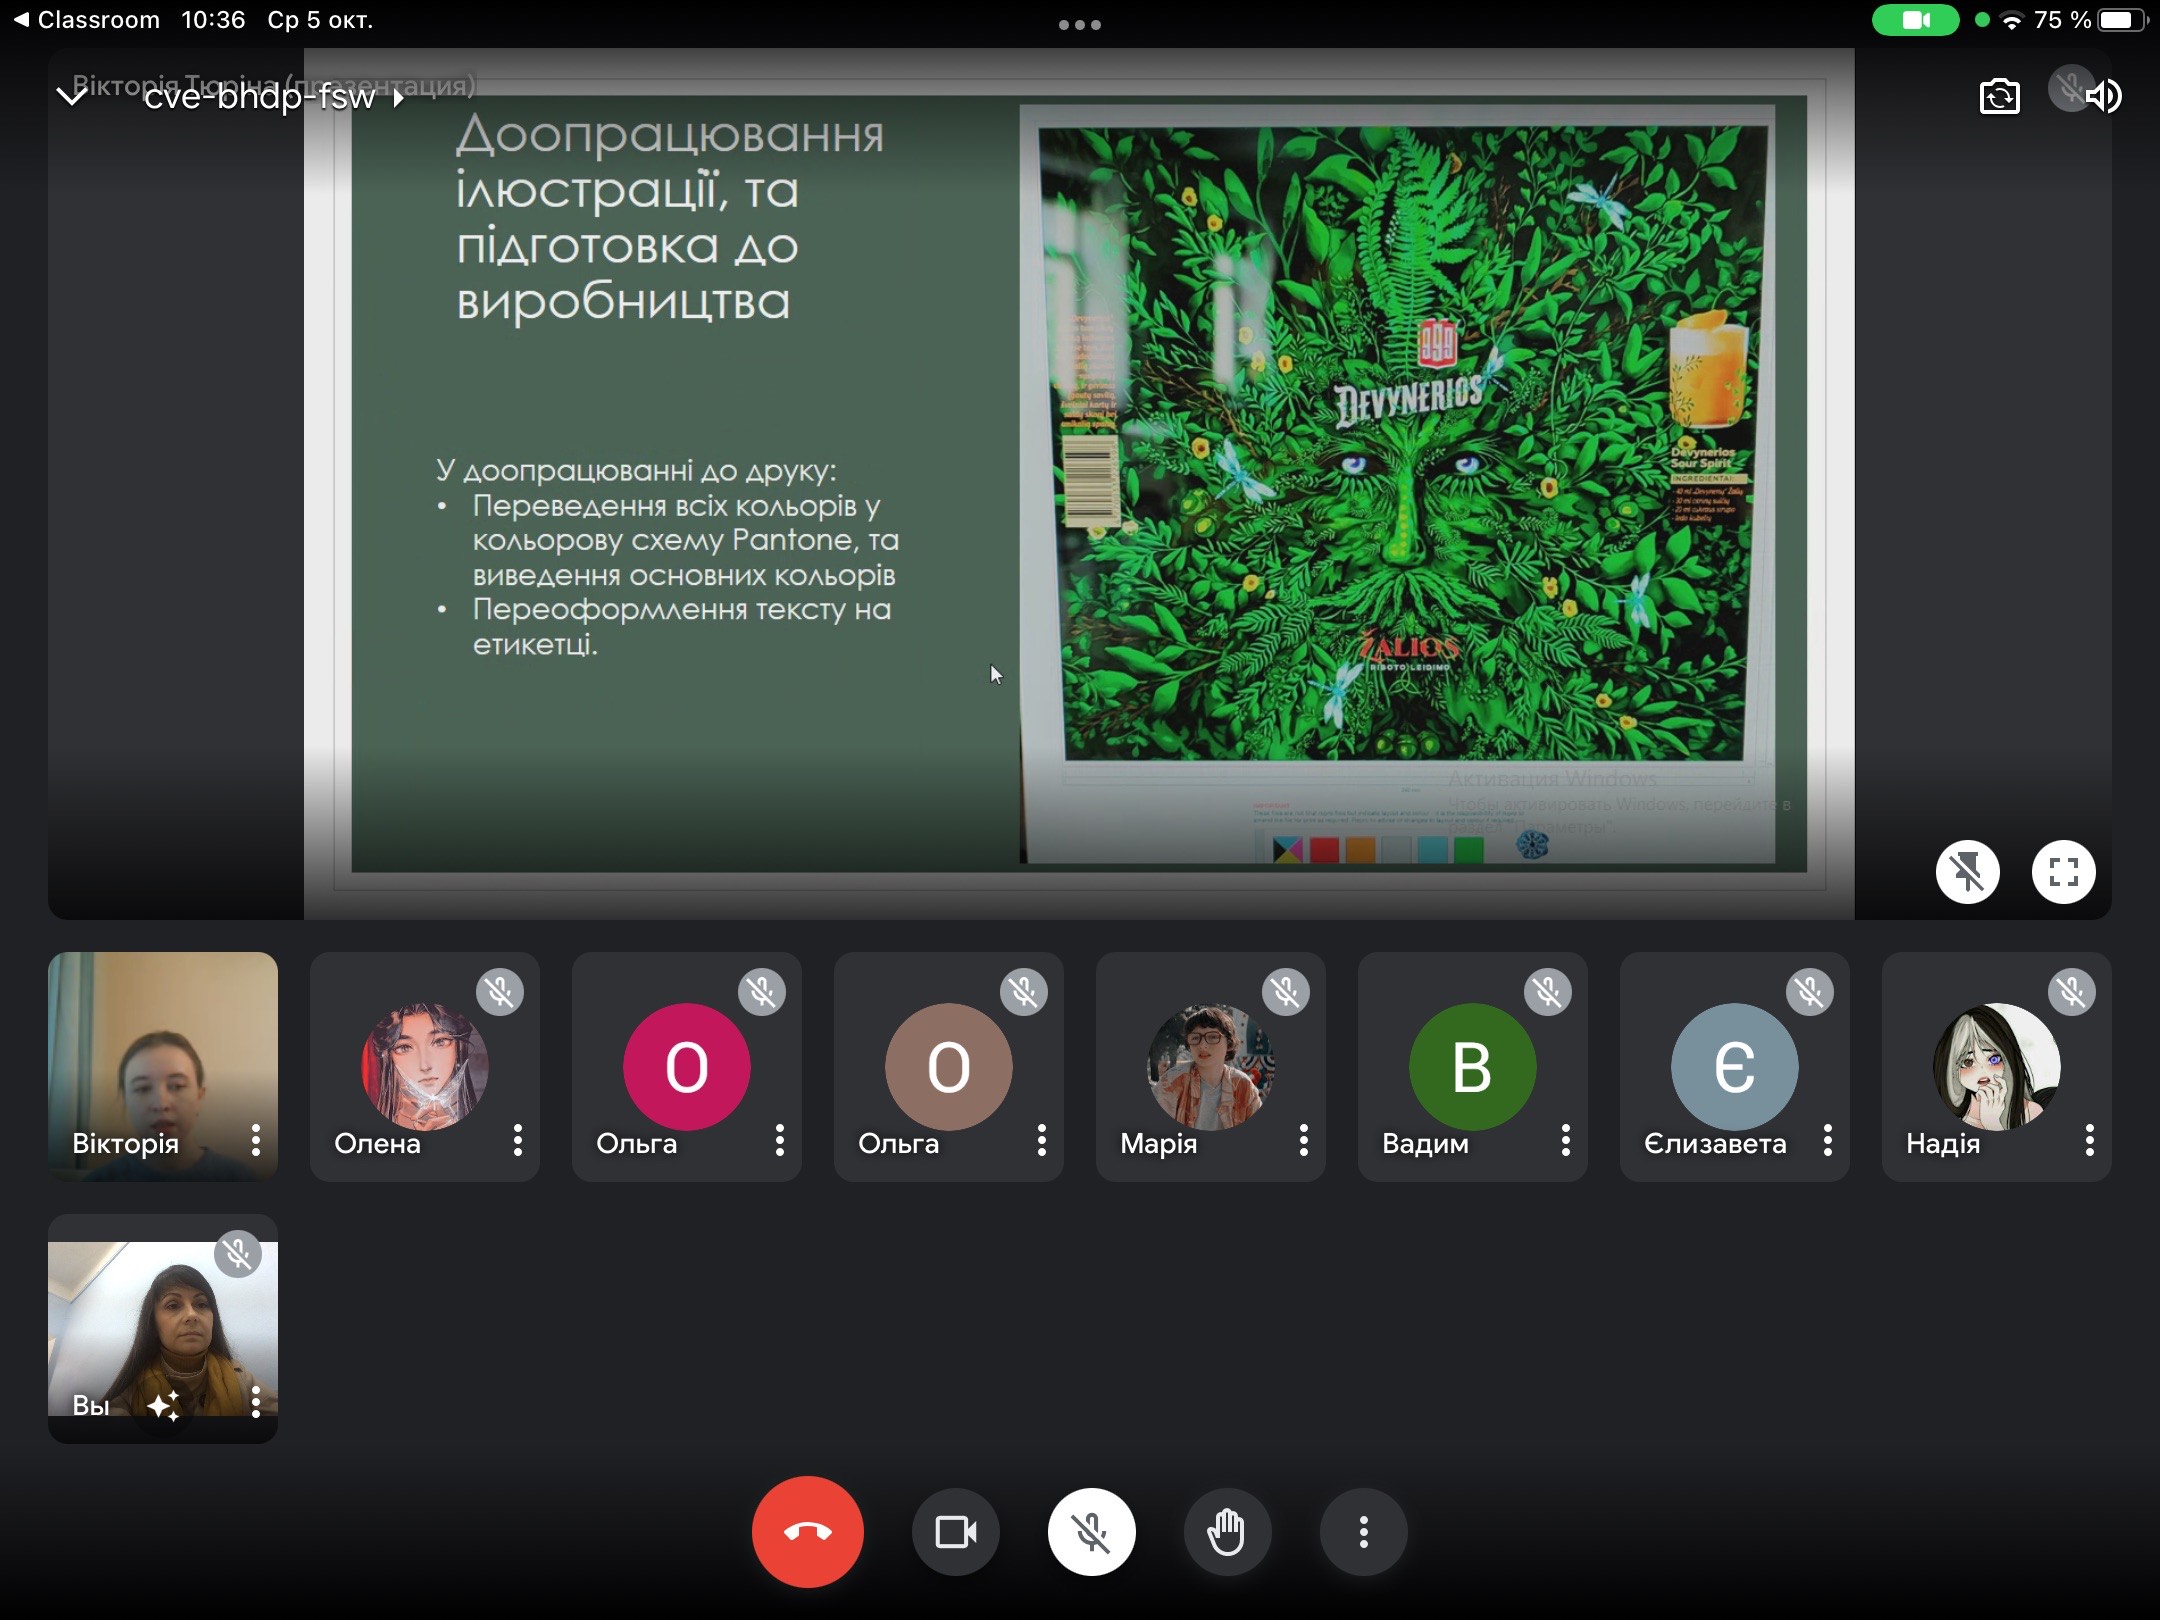Open options for the pink-avatar Ольга tile
The image size is (2160, 1620).
[x=780, y=1140]
